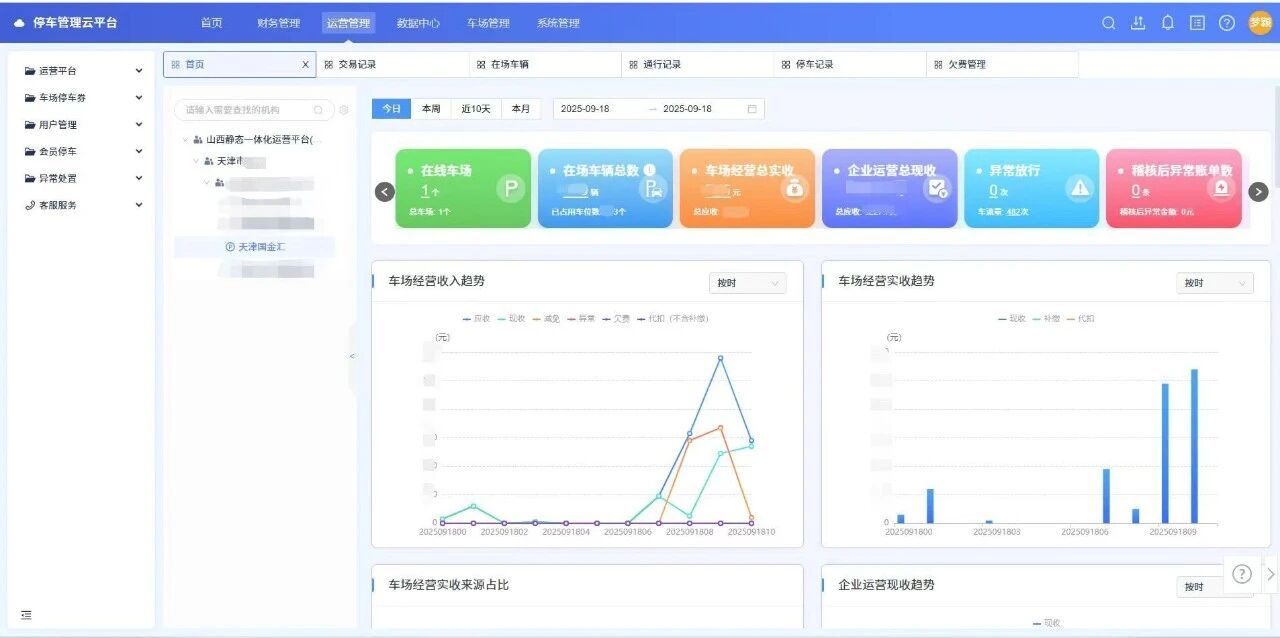Click the search magnifier icon in header
This screenshot has height=638, width=1280.
point(1108,23)
